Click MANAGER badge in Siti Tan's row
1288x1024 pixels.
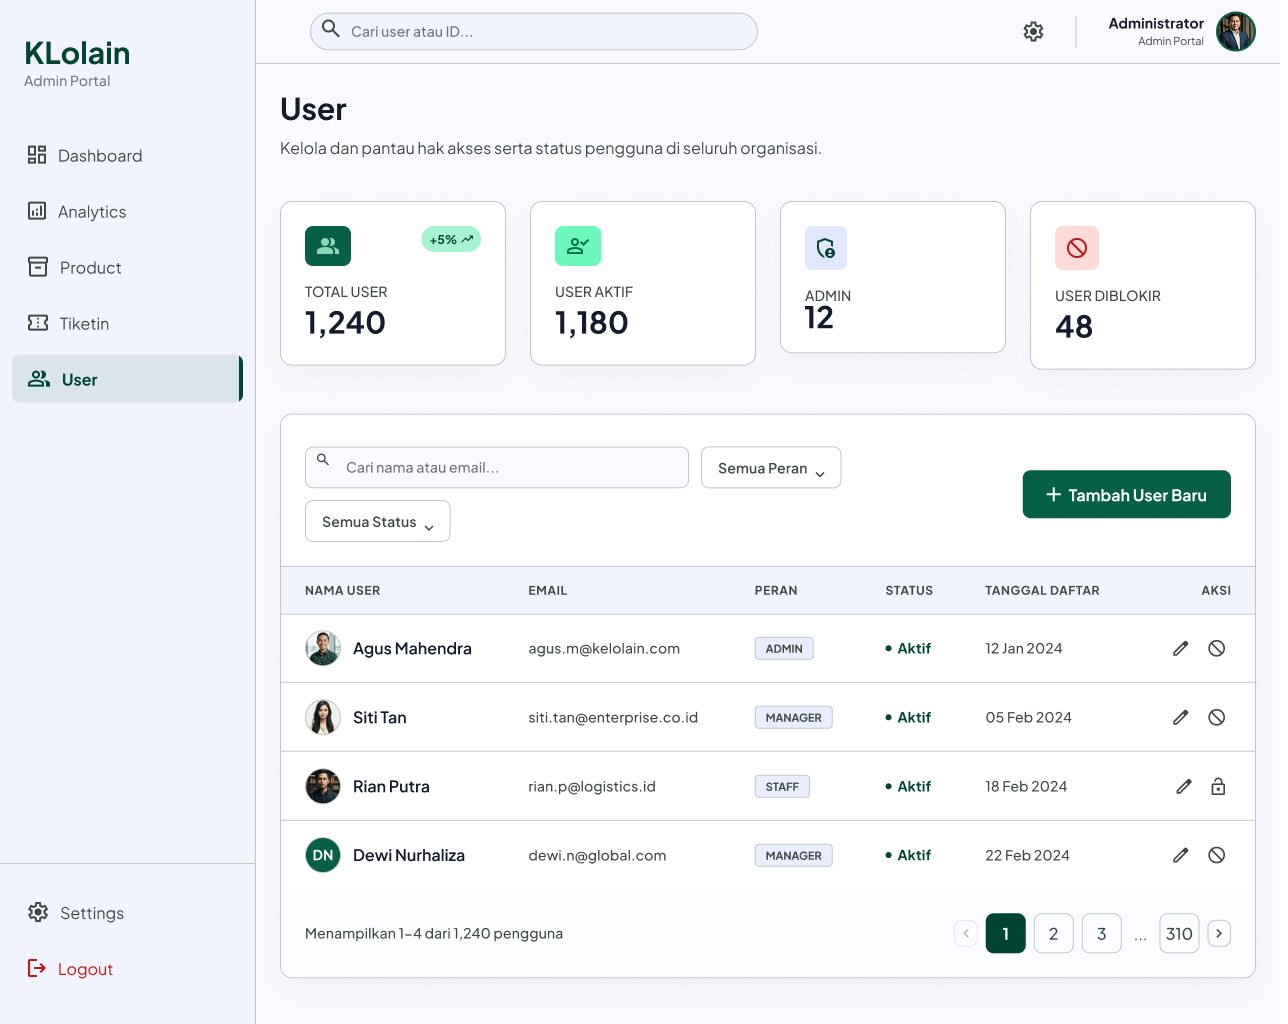point(794,717)
